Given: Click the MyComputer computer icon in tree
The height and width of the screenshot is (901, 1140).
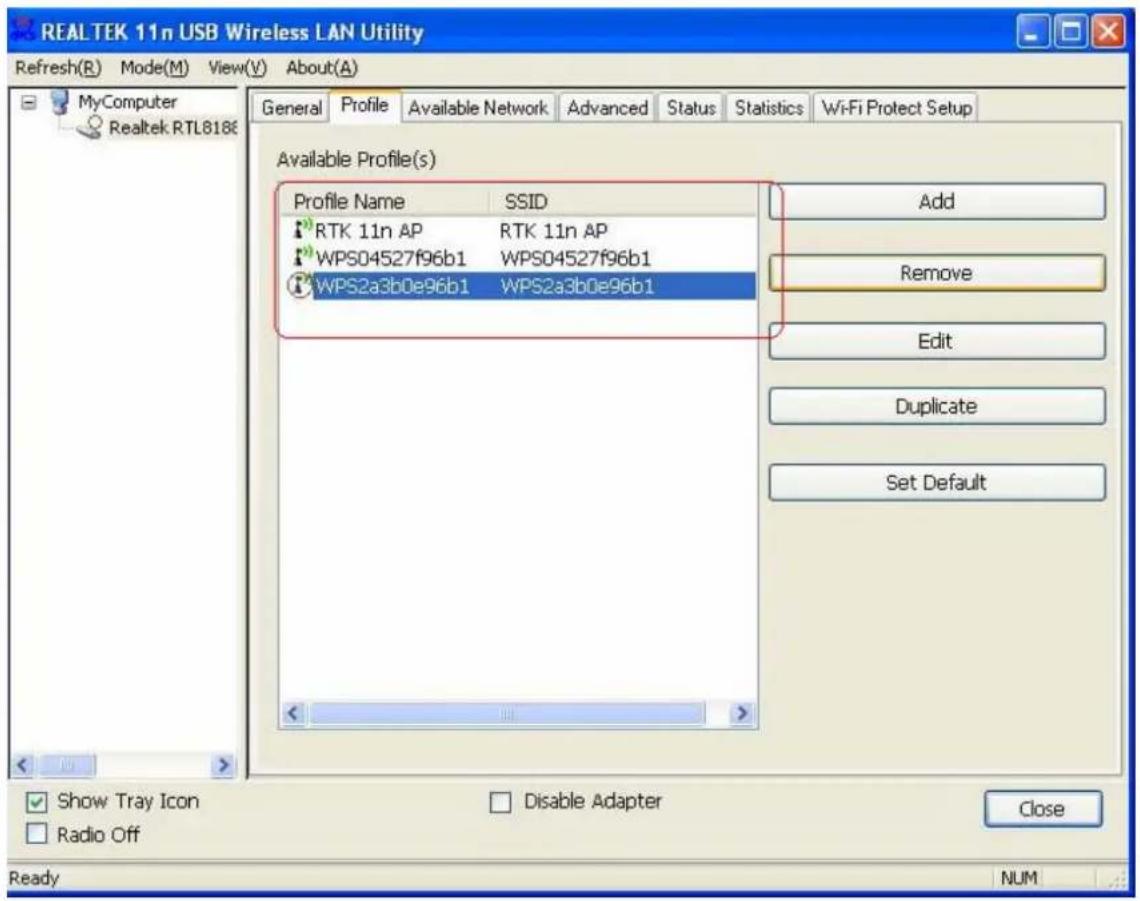Looking at the screenshot, I should [60, 102].
